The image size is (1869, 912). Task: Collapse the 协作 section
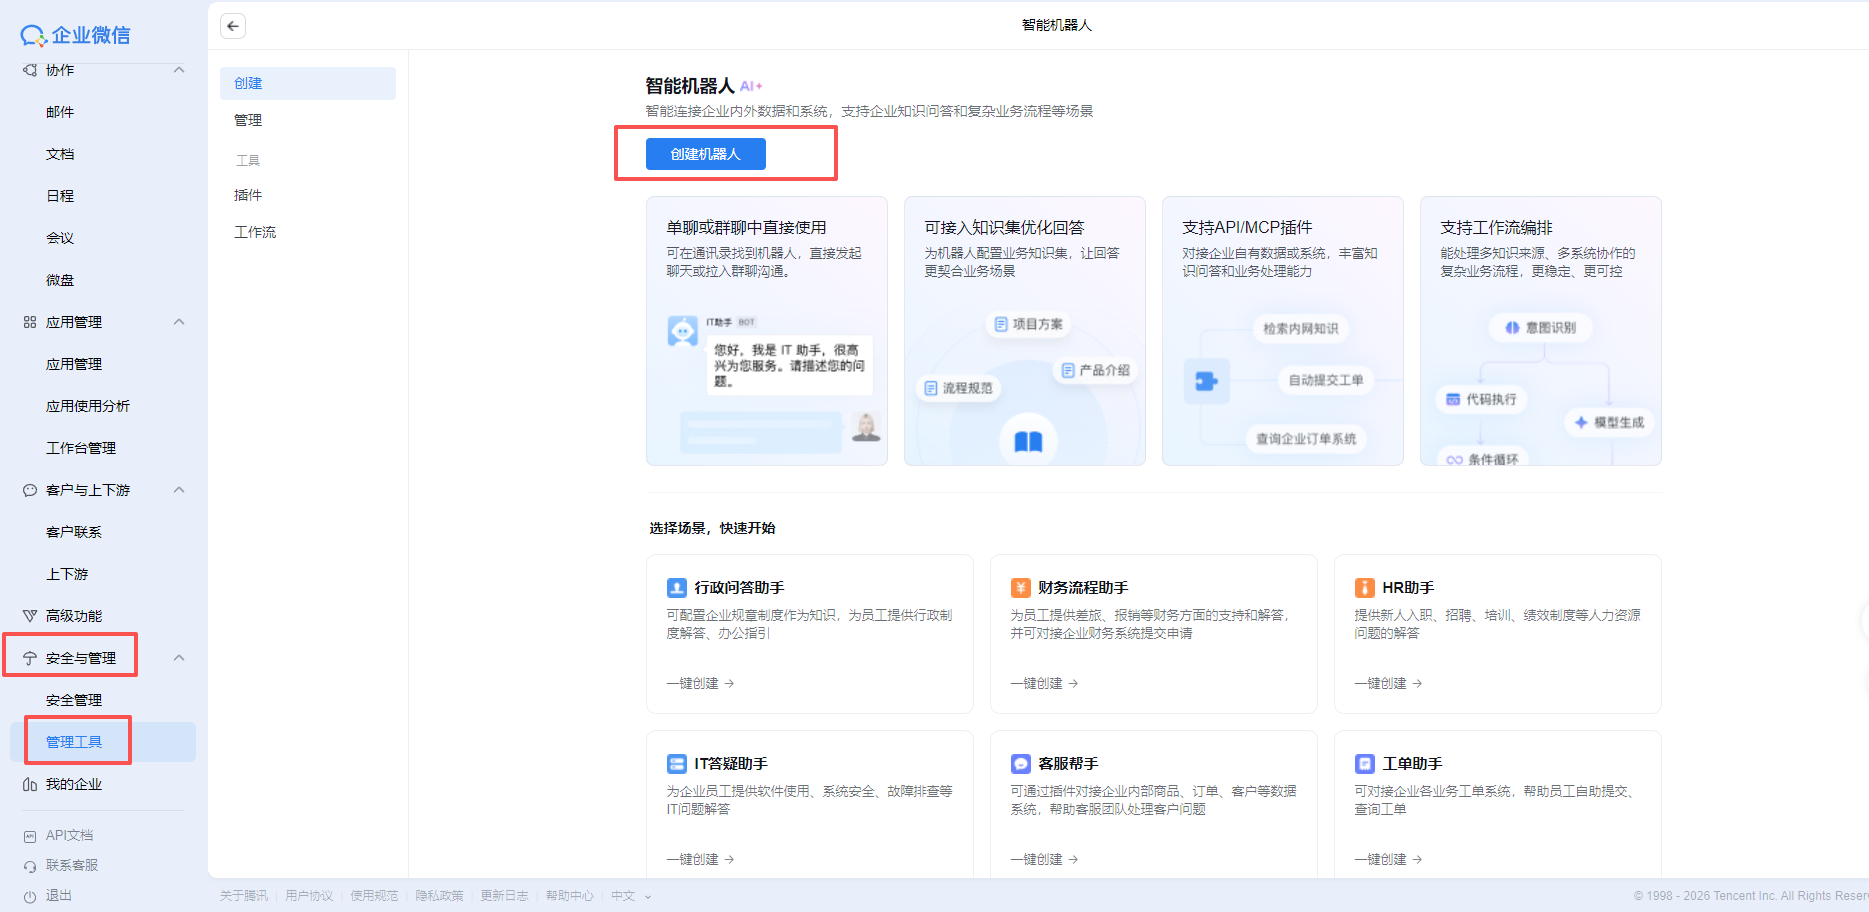tap(179, 70)
